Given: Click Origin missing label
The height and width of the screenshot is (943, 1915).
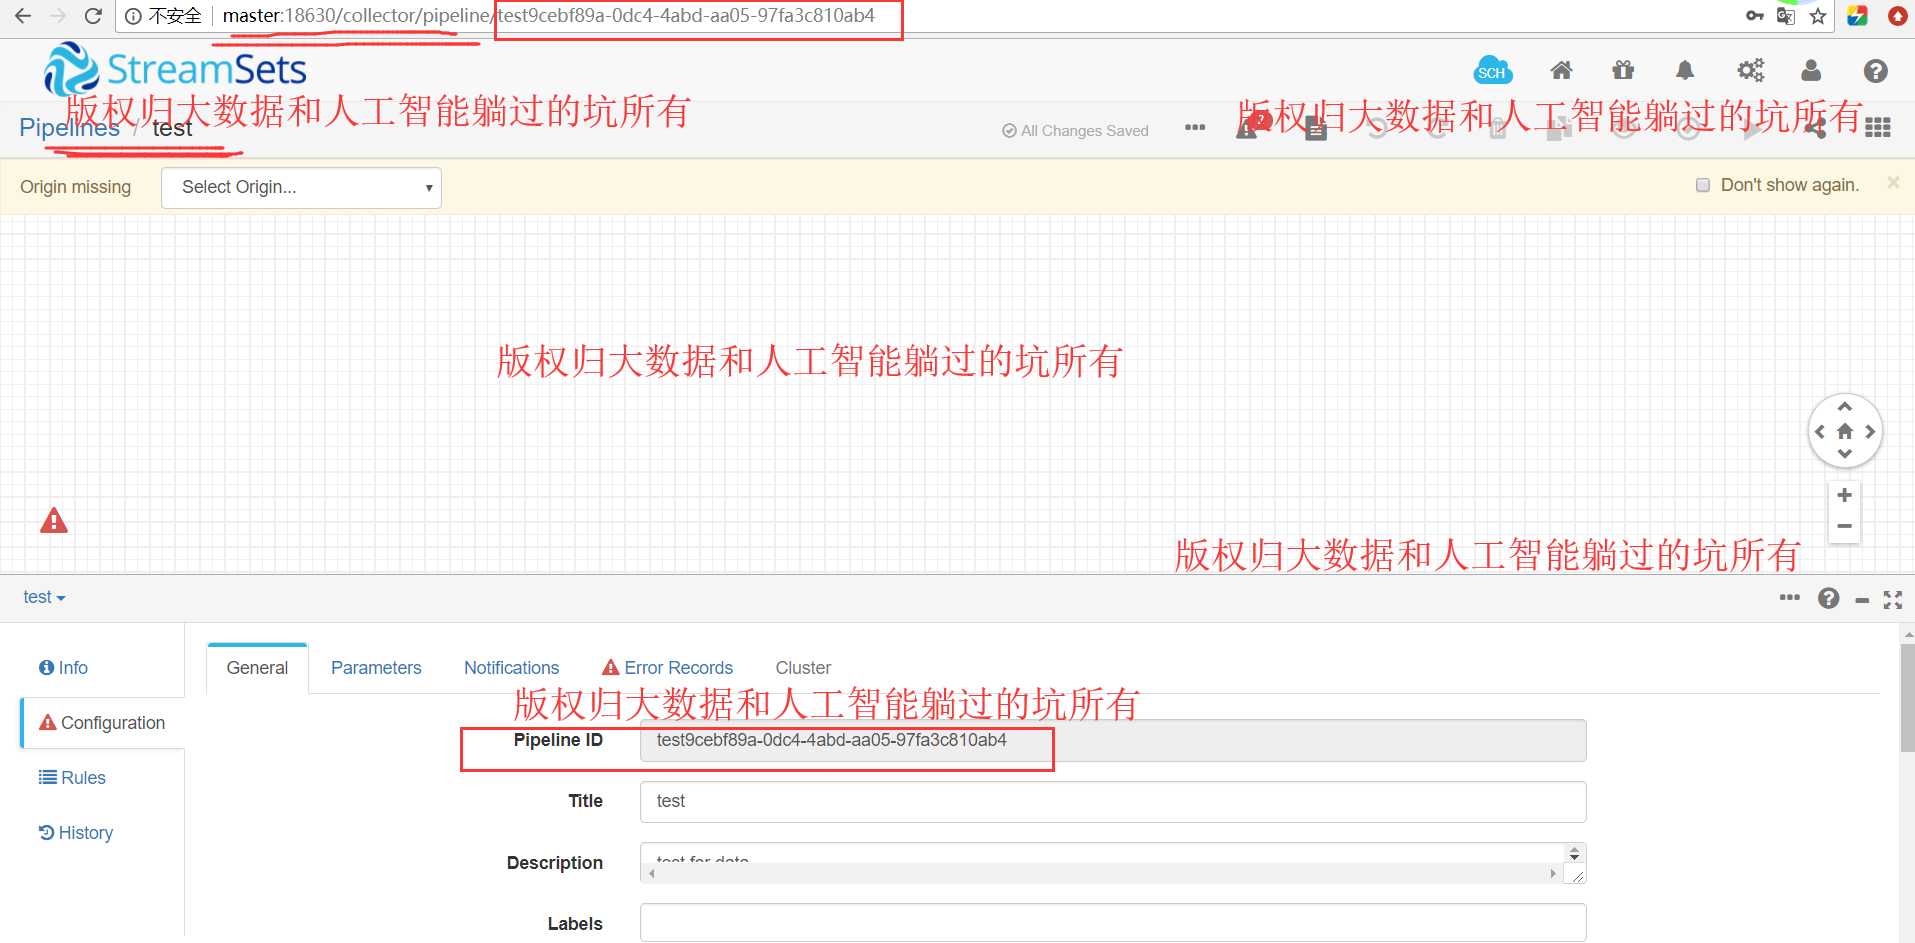Looking at the screenshot, I should pos(75,187).
